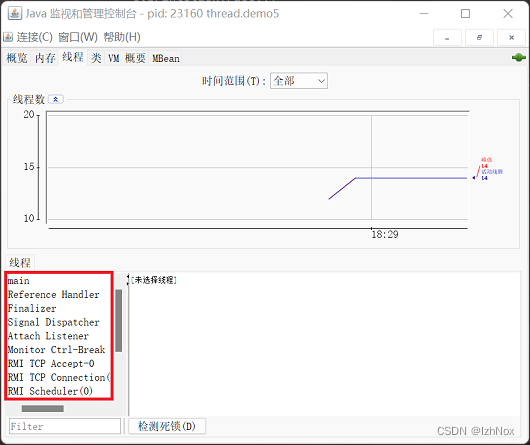Restore the inner console window

click(479, 38)
